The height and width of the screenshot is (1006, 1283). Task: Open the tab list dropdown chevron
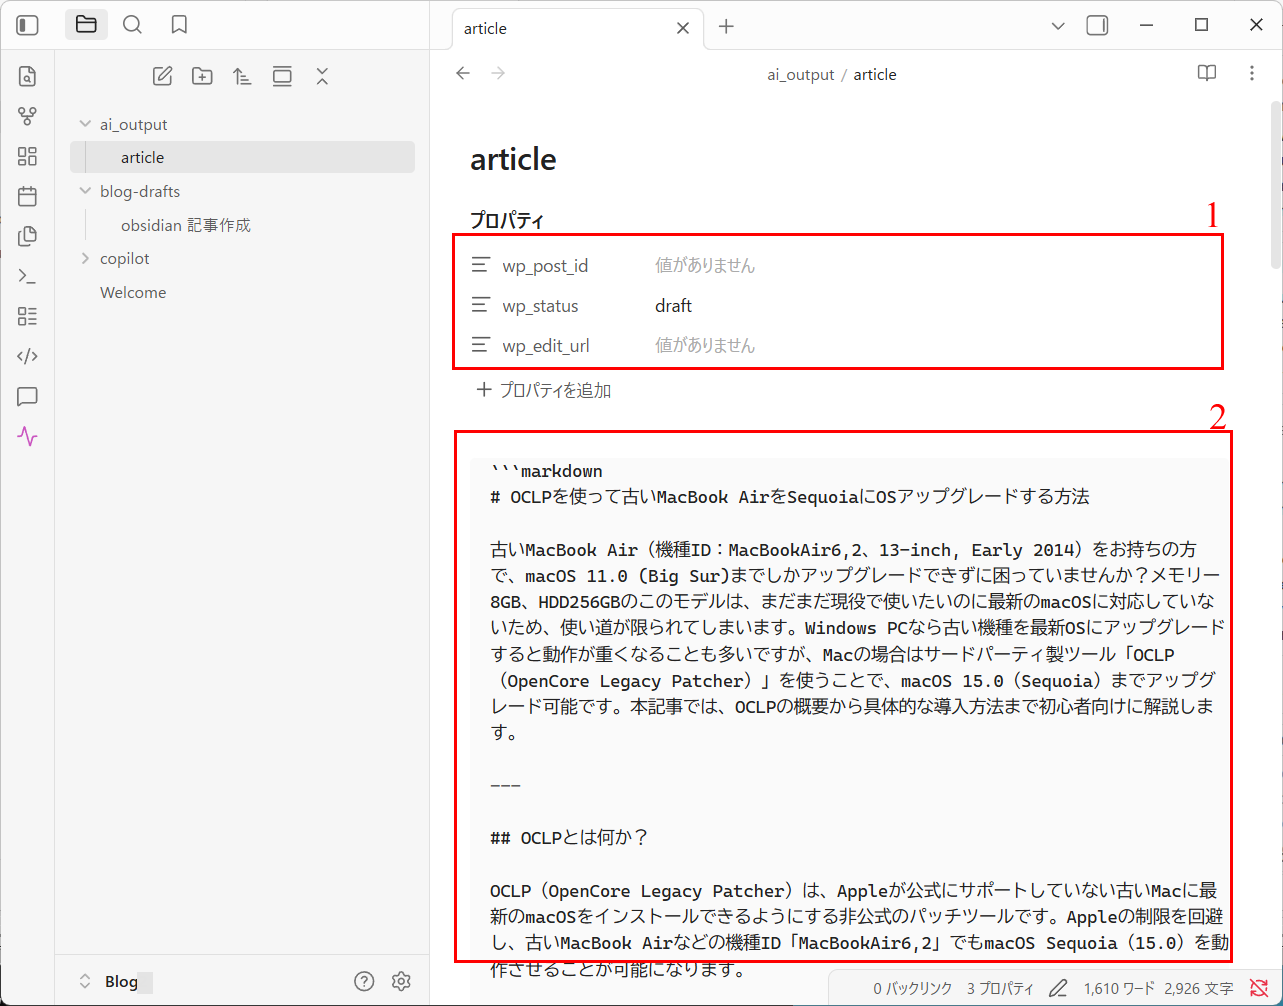click(1058, 24)
